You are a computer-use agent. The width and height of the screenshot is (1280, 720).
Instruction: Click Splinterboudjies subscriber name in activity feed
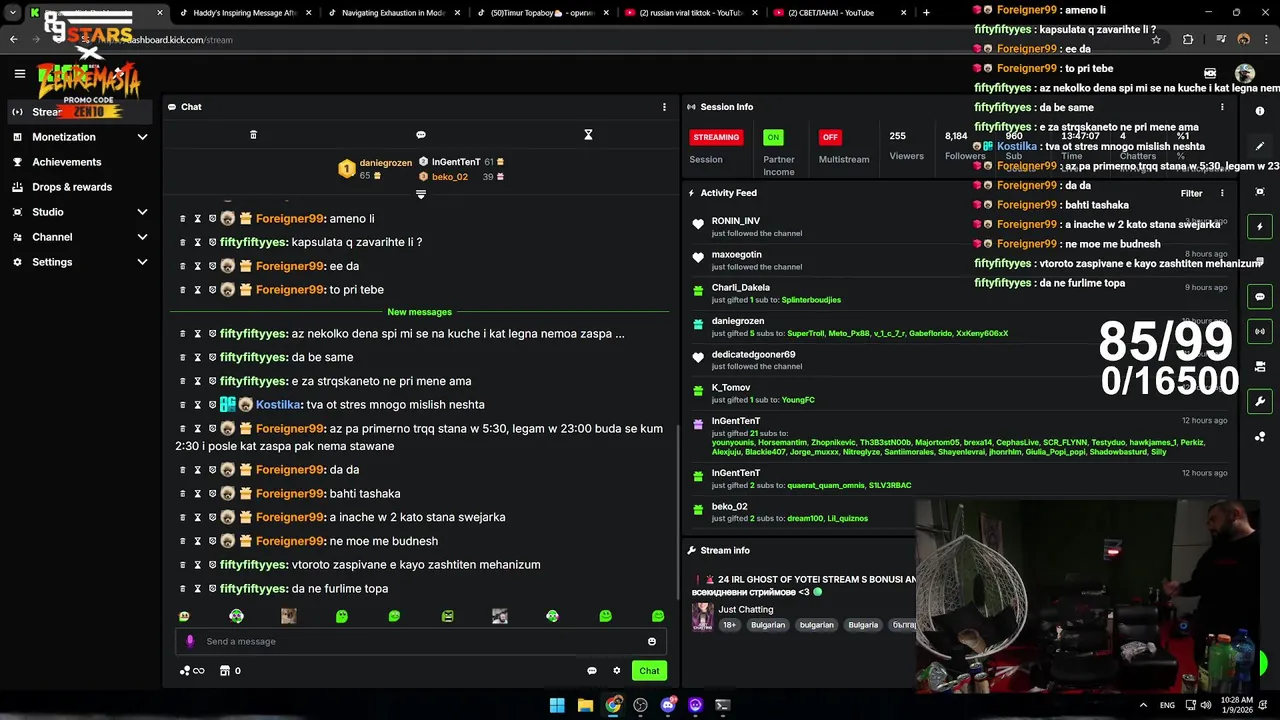pos(811,300)
